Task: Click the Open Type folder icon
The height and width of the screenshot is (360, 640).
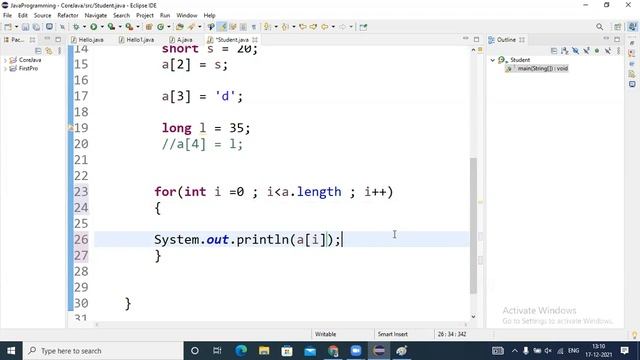Action: [180, 27]
